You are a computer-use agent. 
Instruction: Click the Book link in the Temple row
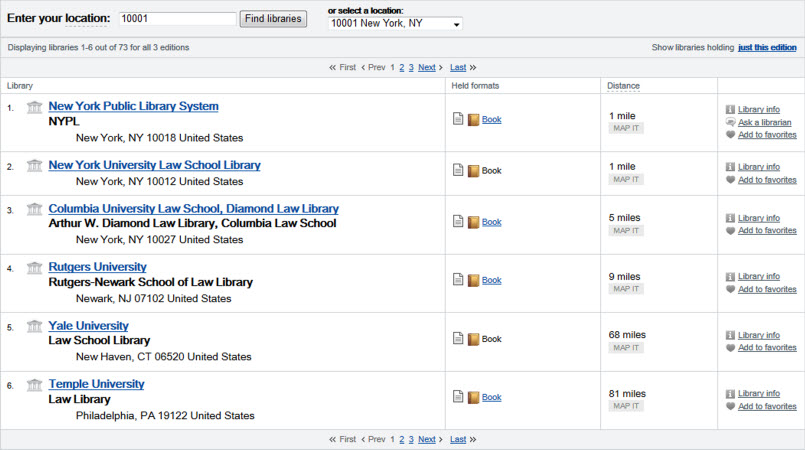pos(491,397)
